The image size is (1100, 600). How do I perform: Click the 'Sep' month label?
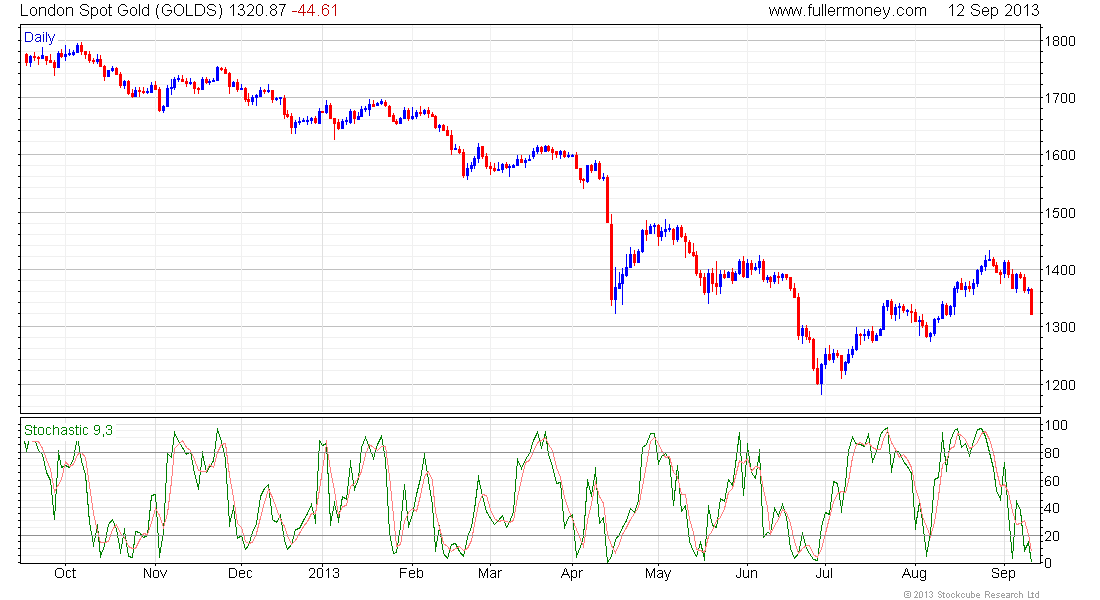tap(1003, 573)
